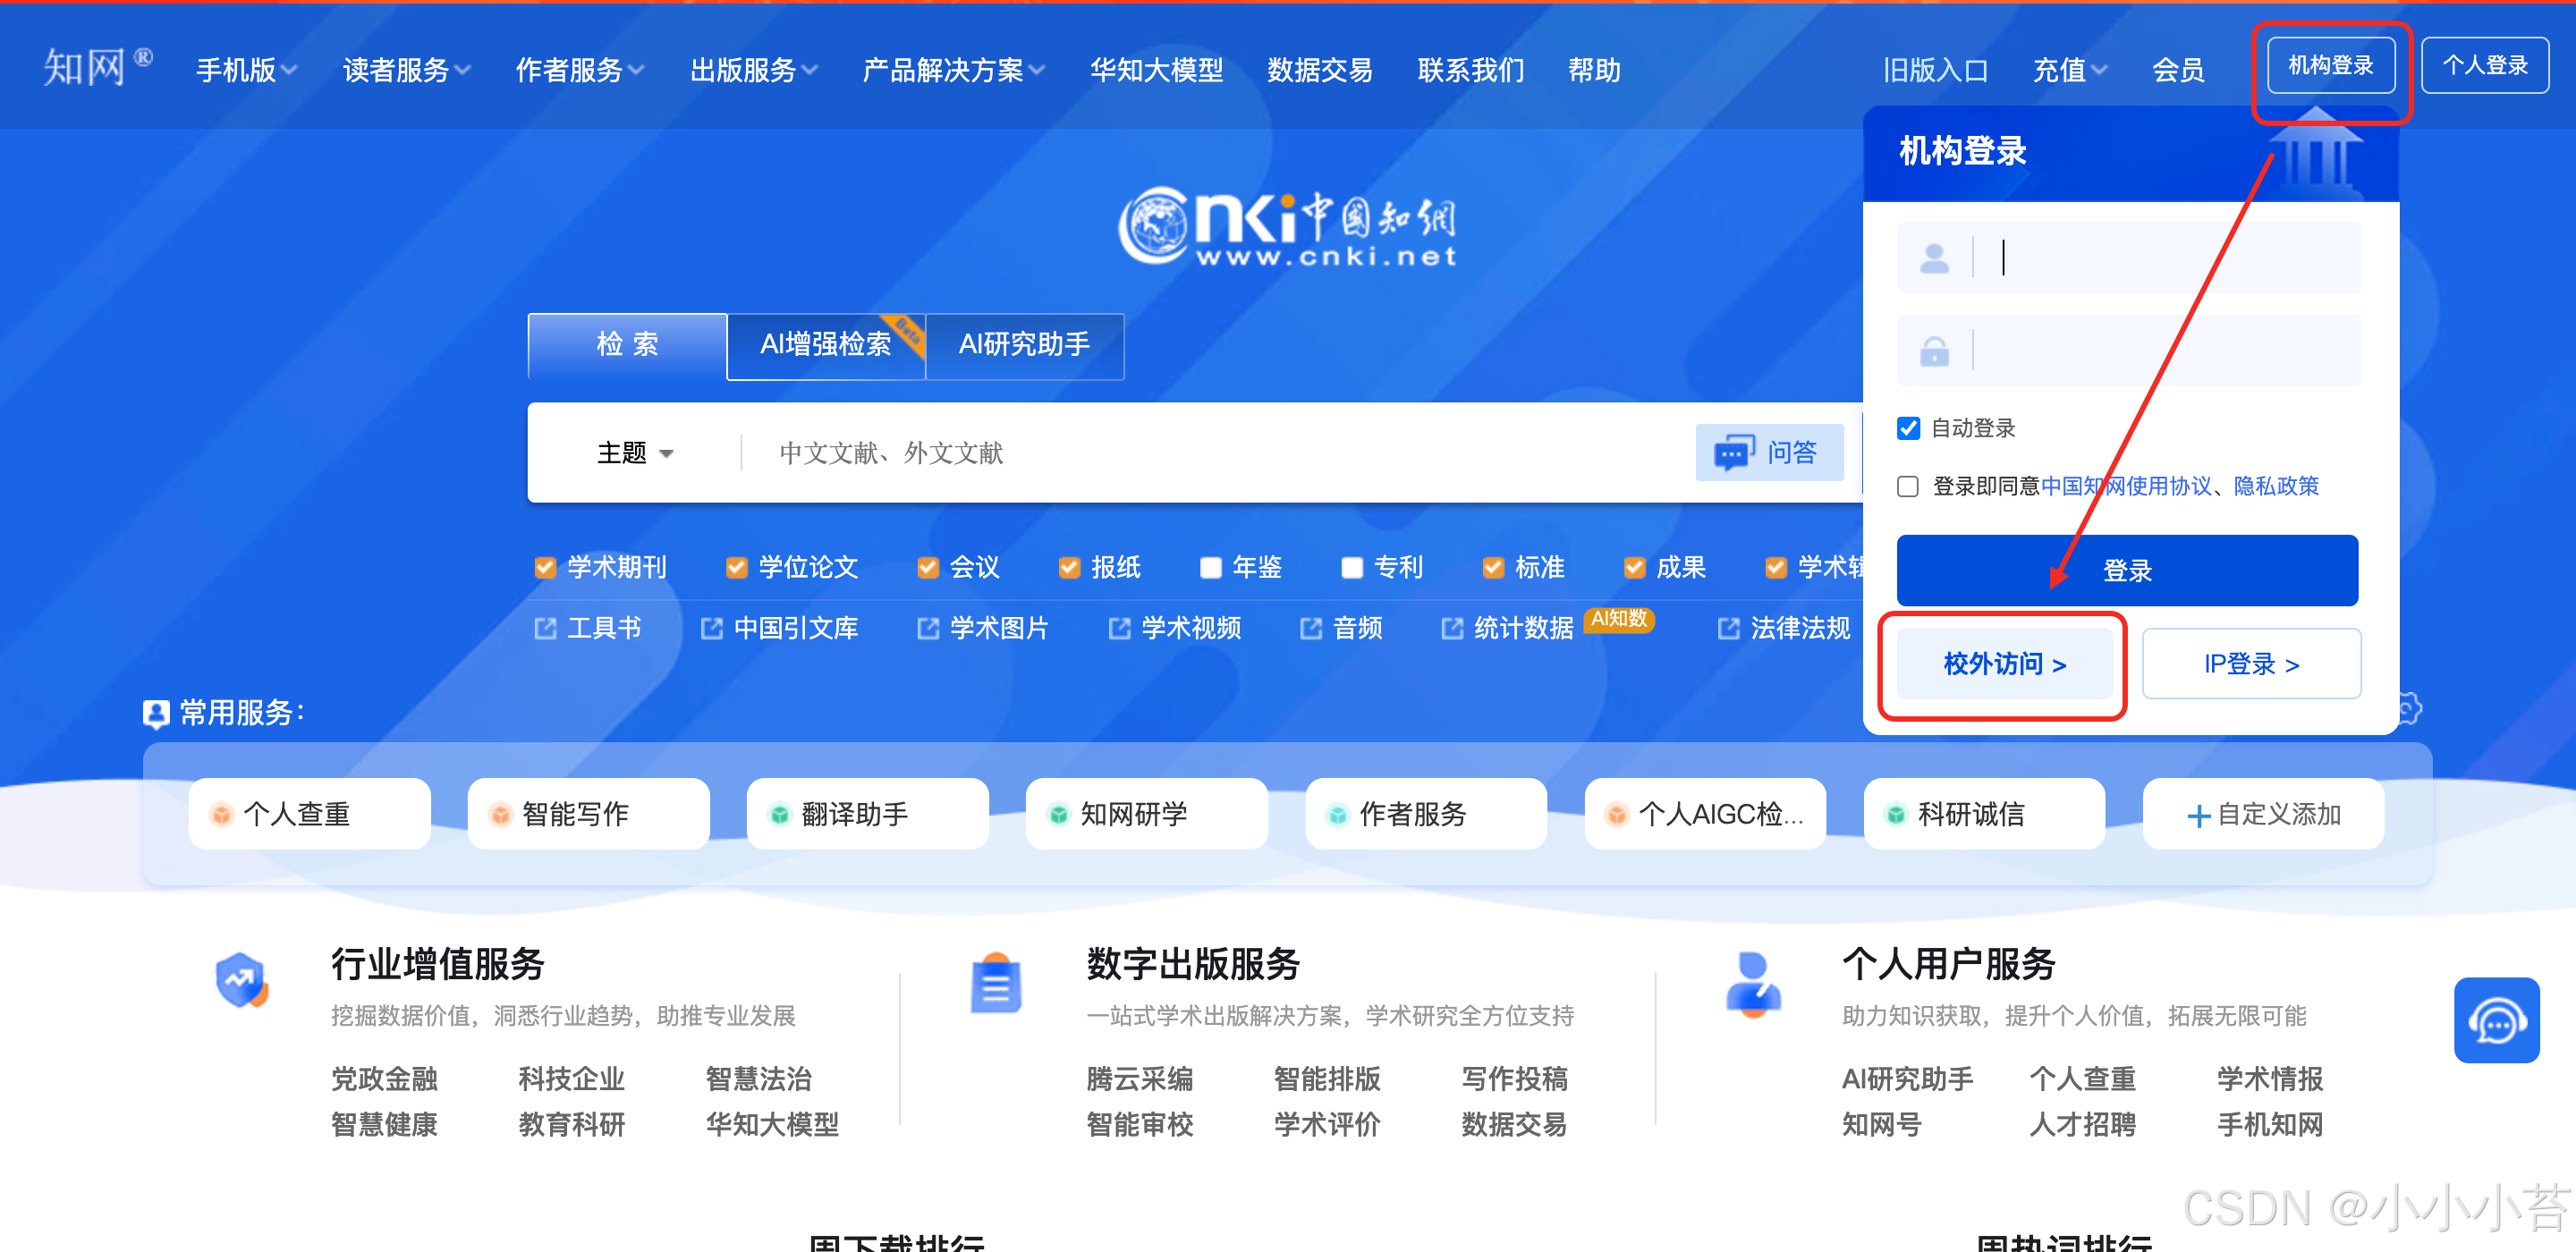The image size is (2576, 1252).
Task: Uncheck the 自动登录 checkbox
Action: click(x=1908, y=428)
